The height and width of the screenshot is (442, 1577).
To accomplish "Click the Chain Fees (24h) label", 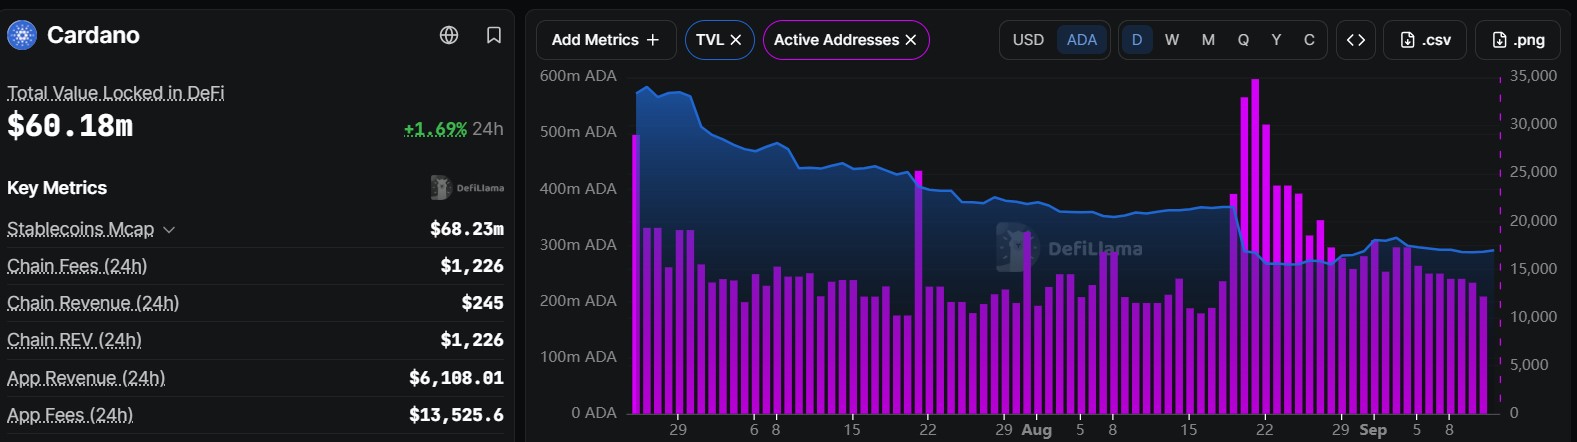I will point(77,266).
